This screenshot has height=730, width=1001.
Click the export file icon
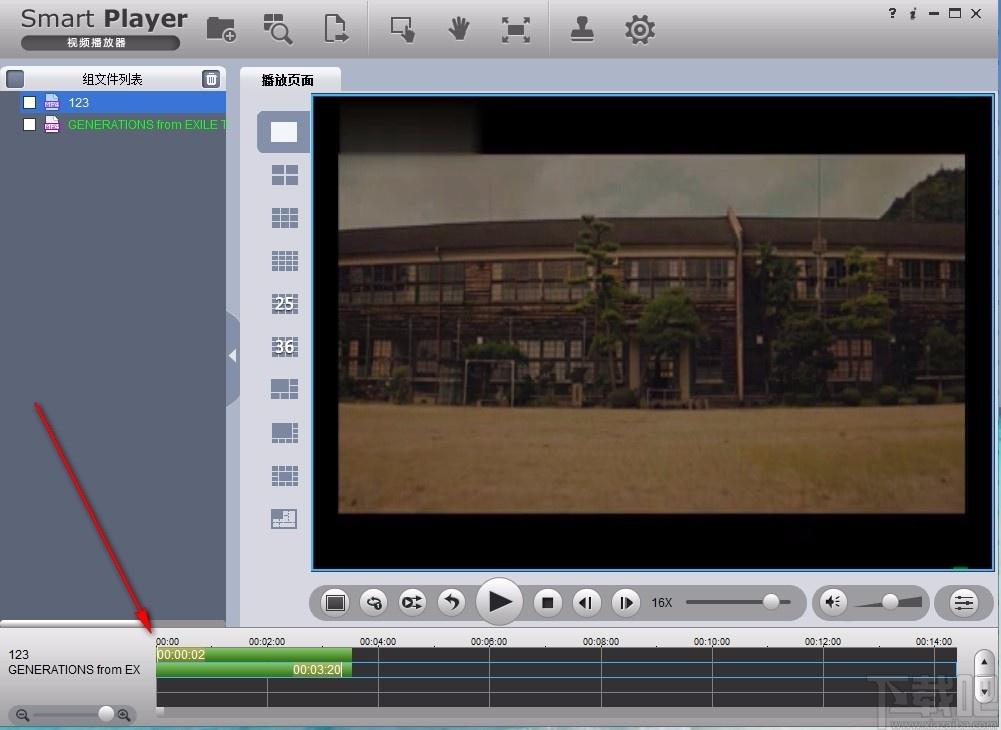point(336,29)
